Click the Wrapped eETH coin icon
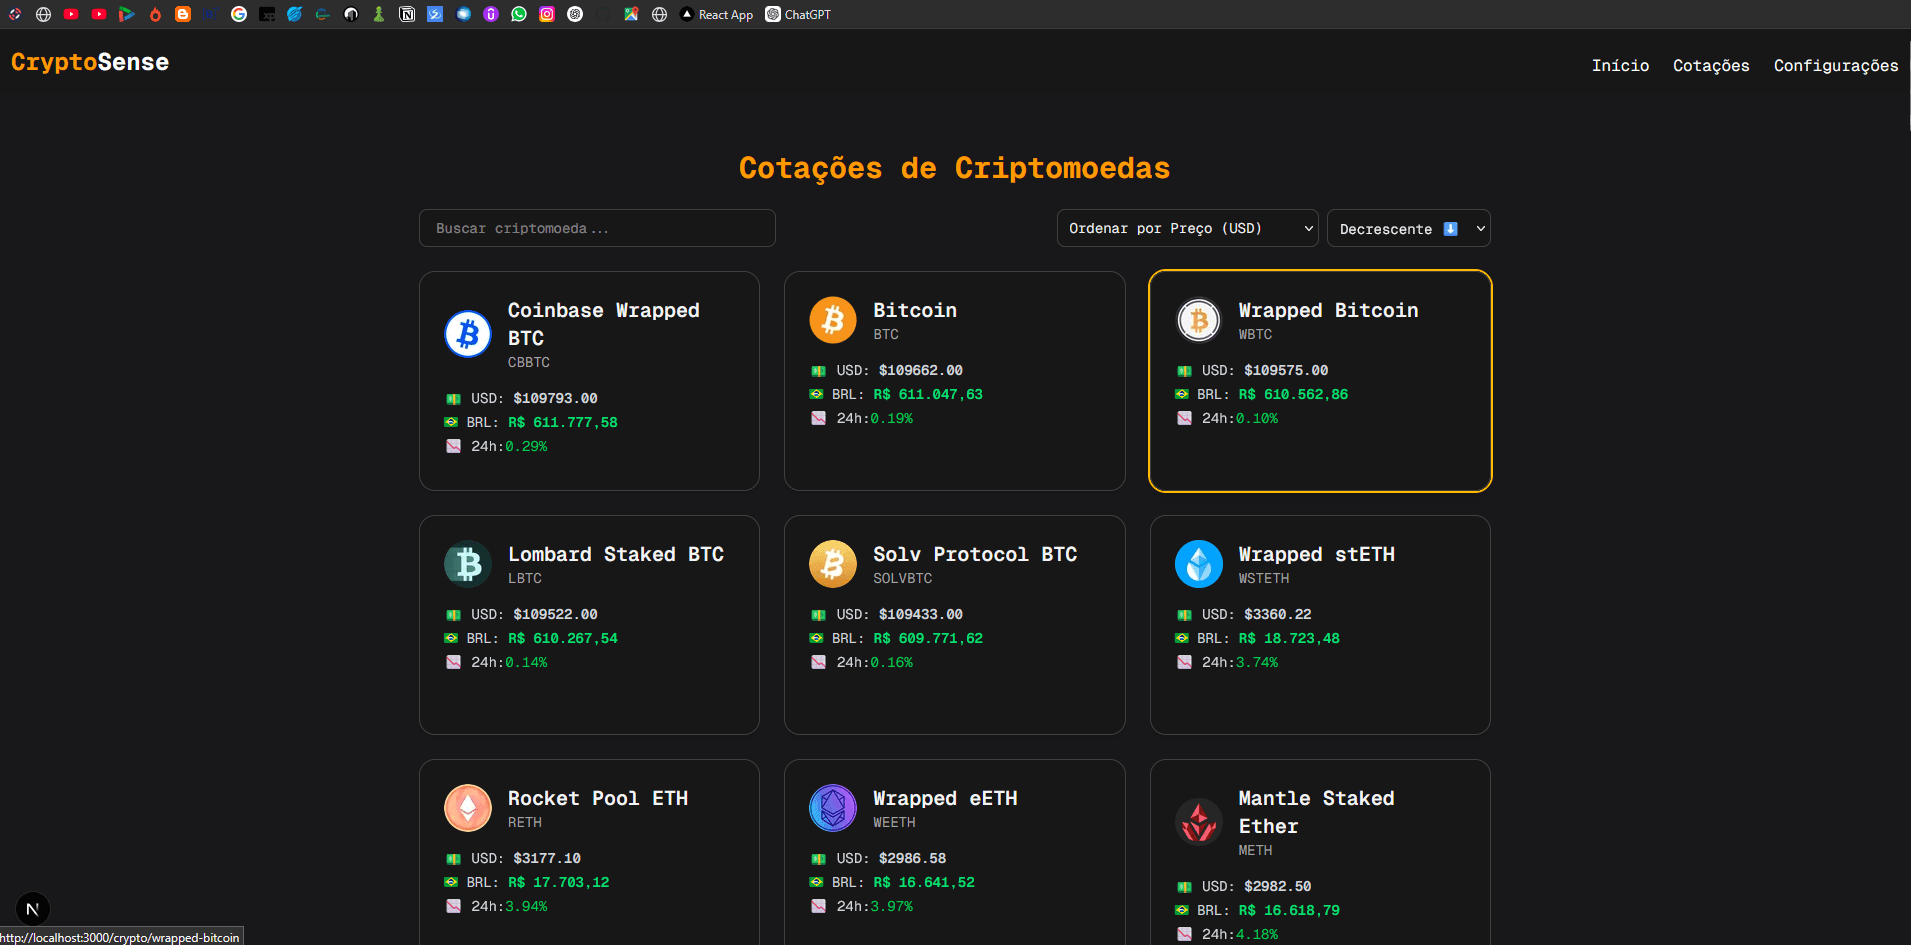Screen dimensions: 1911x945 click(832, 808)
